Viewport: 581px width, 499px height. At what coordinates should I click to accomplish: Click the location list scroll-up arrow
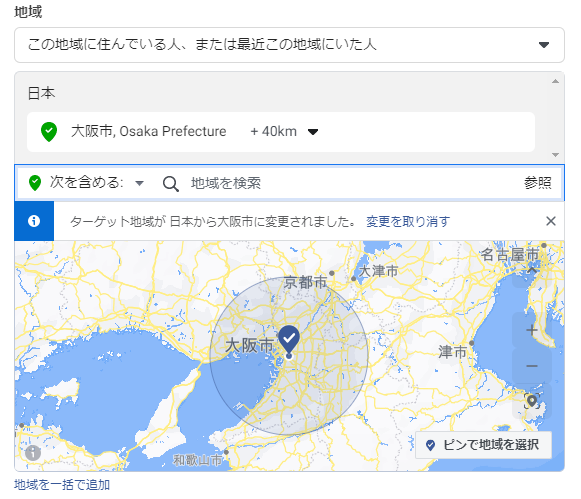tap(555, 81)
